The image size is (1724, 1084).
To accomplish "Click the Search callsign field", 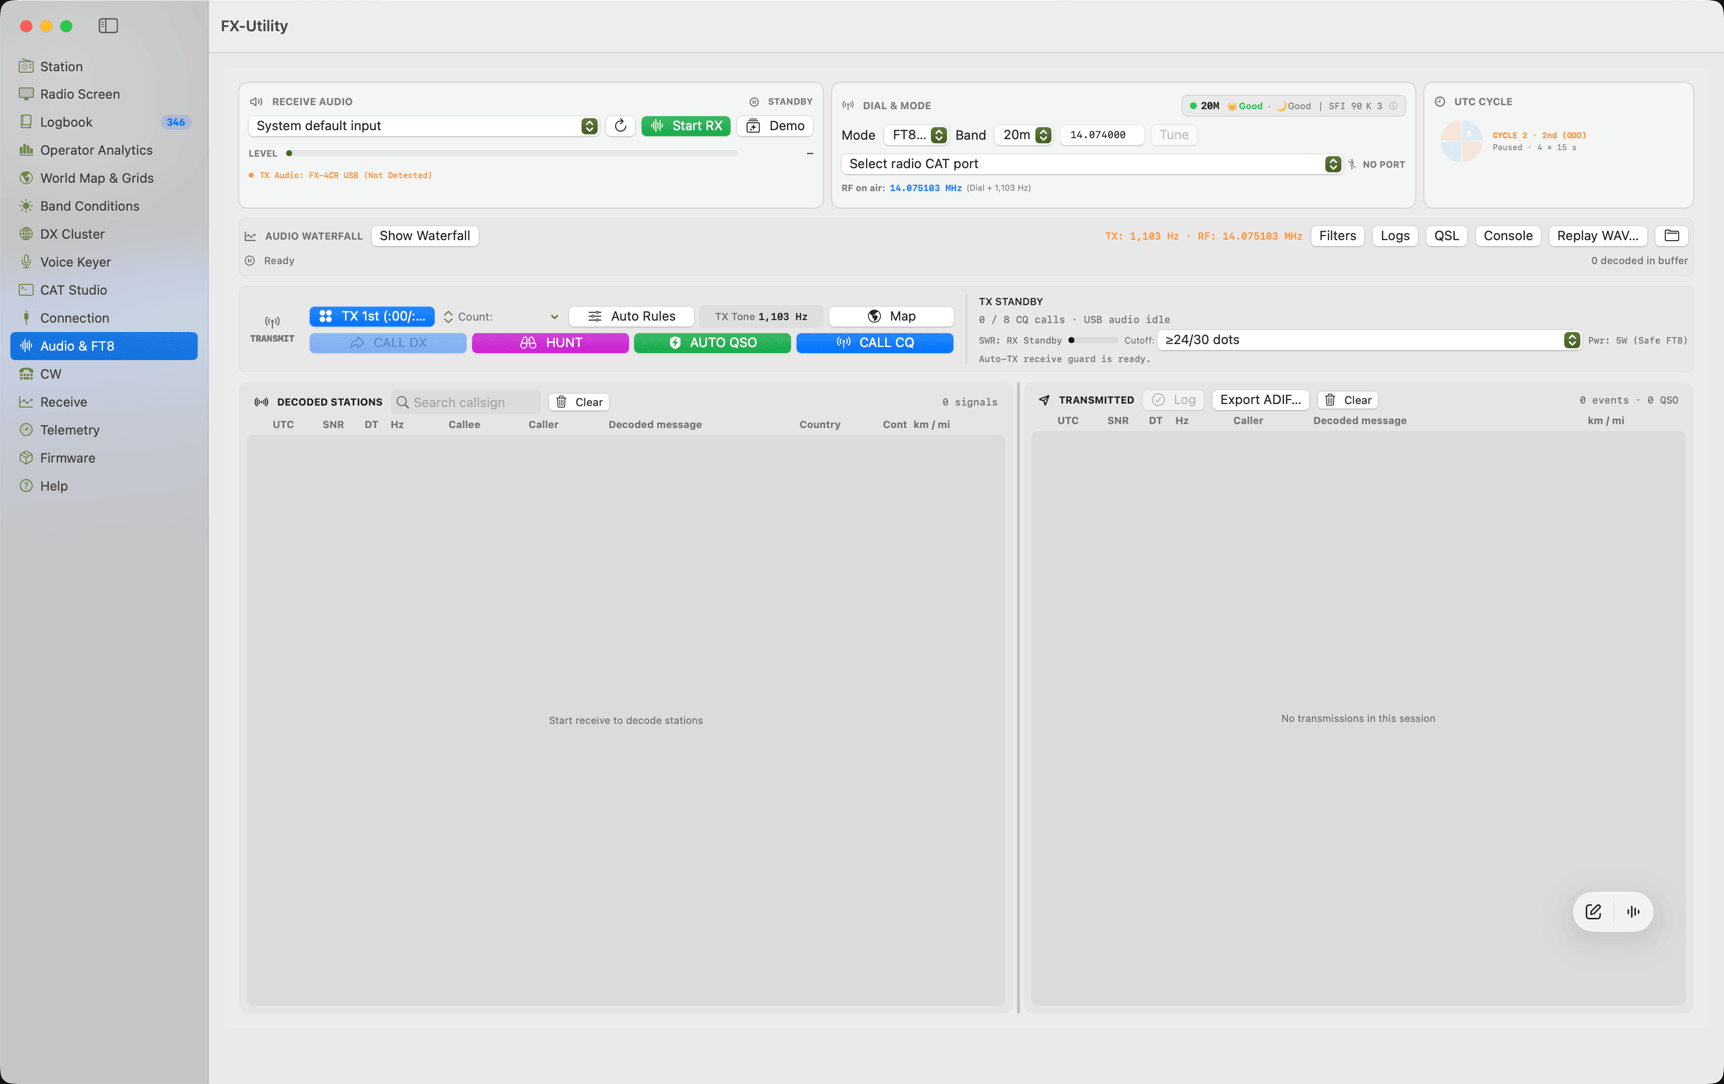I will [467, 402].
